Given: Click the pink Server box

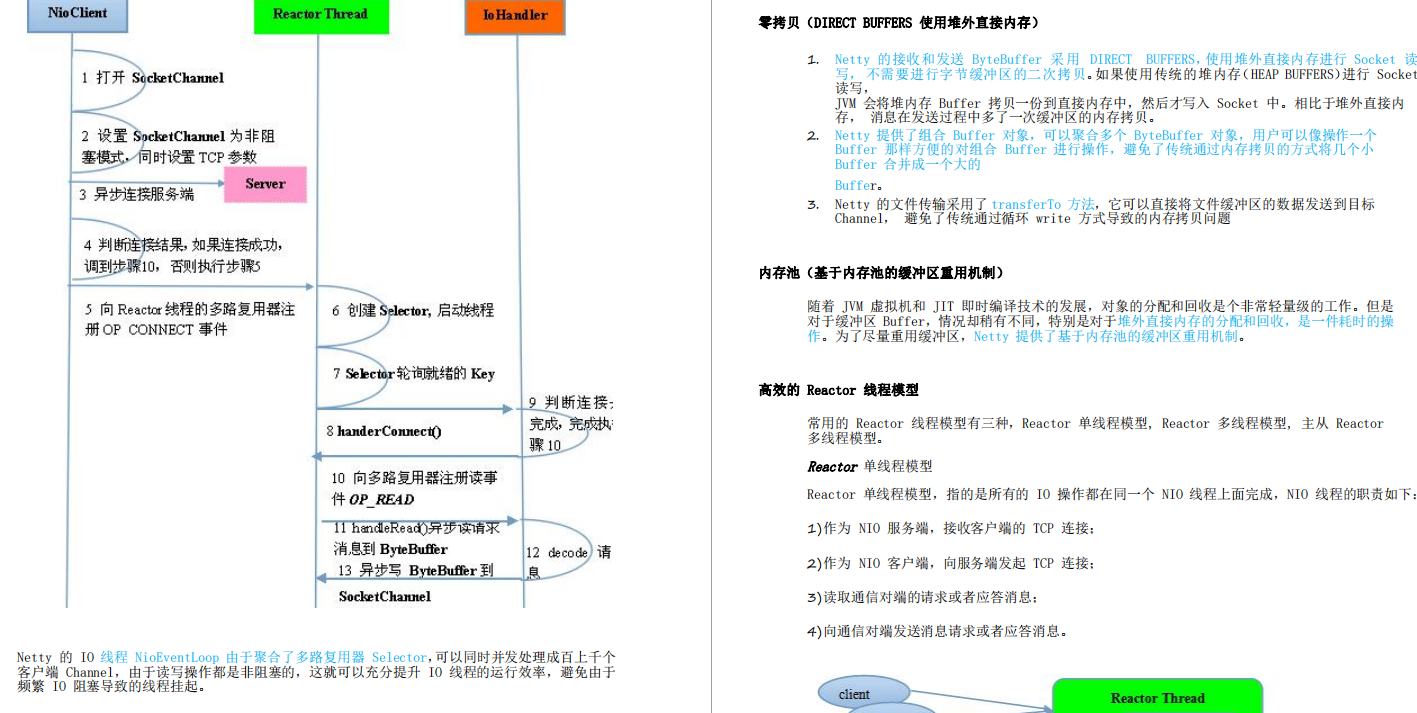Looking at the screenshot, I should coord(265,184).
